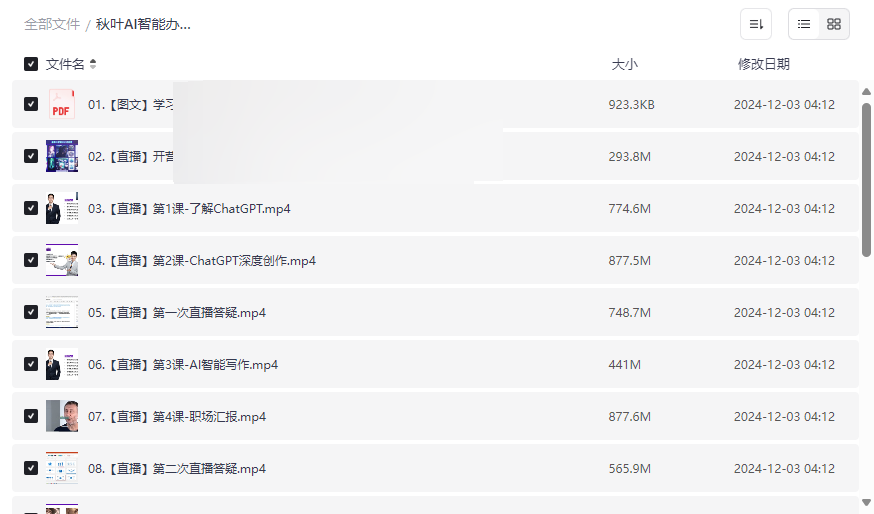Click the 修改日期 column header
The height and width of the screenshot is (514, 874).
pyautogui.click(x=763, y=64)
